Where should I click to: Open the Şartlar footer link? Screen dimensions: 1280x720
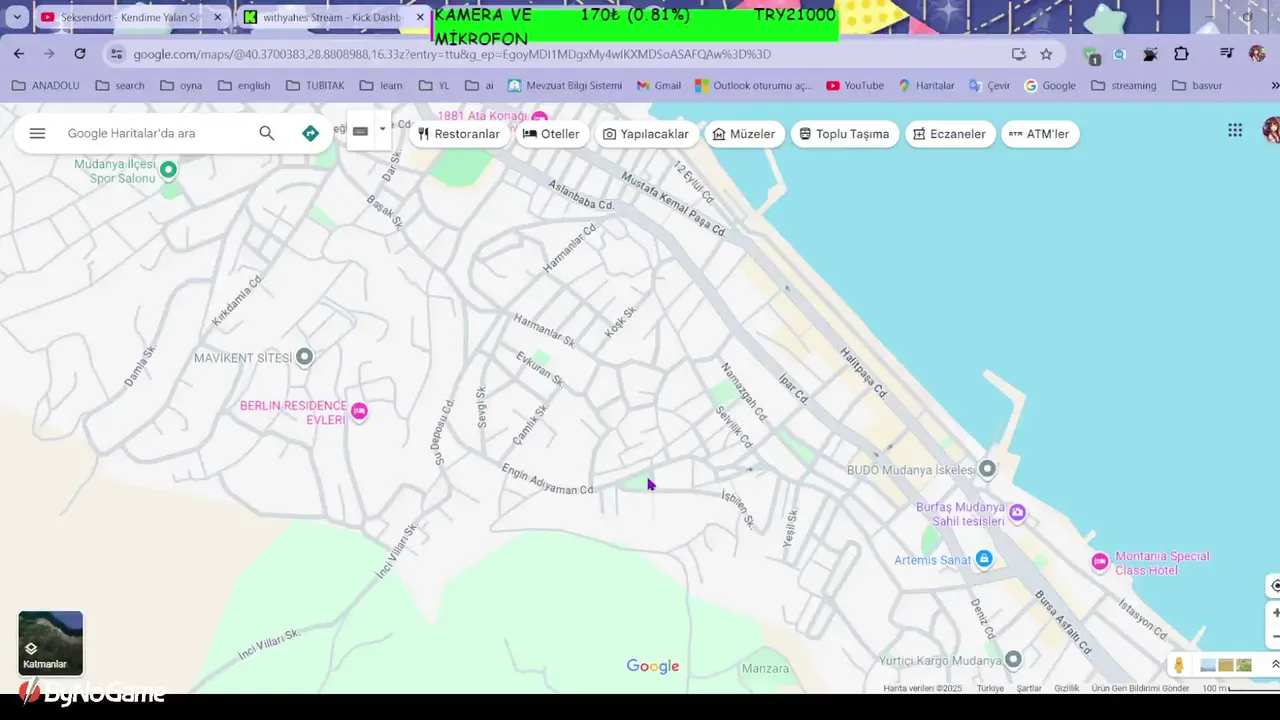coord(1029,688)
